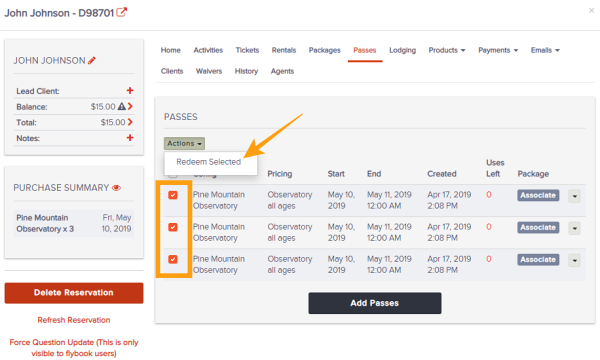
Task: Expand Total details chevron
Action: 130,122
